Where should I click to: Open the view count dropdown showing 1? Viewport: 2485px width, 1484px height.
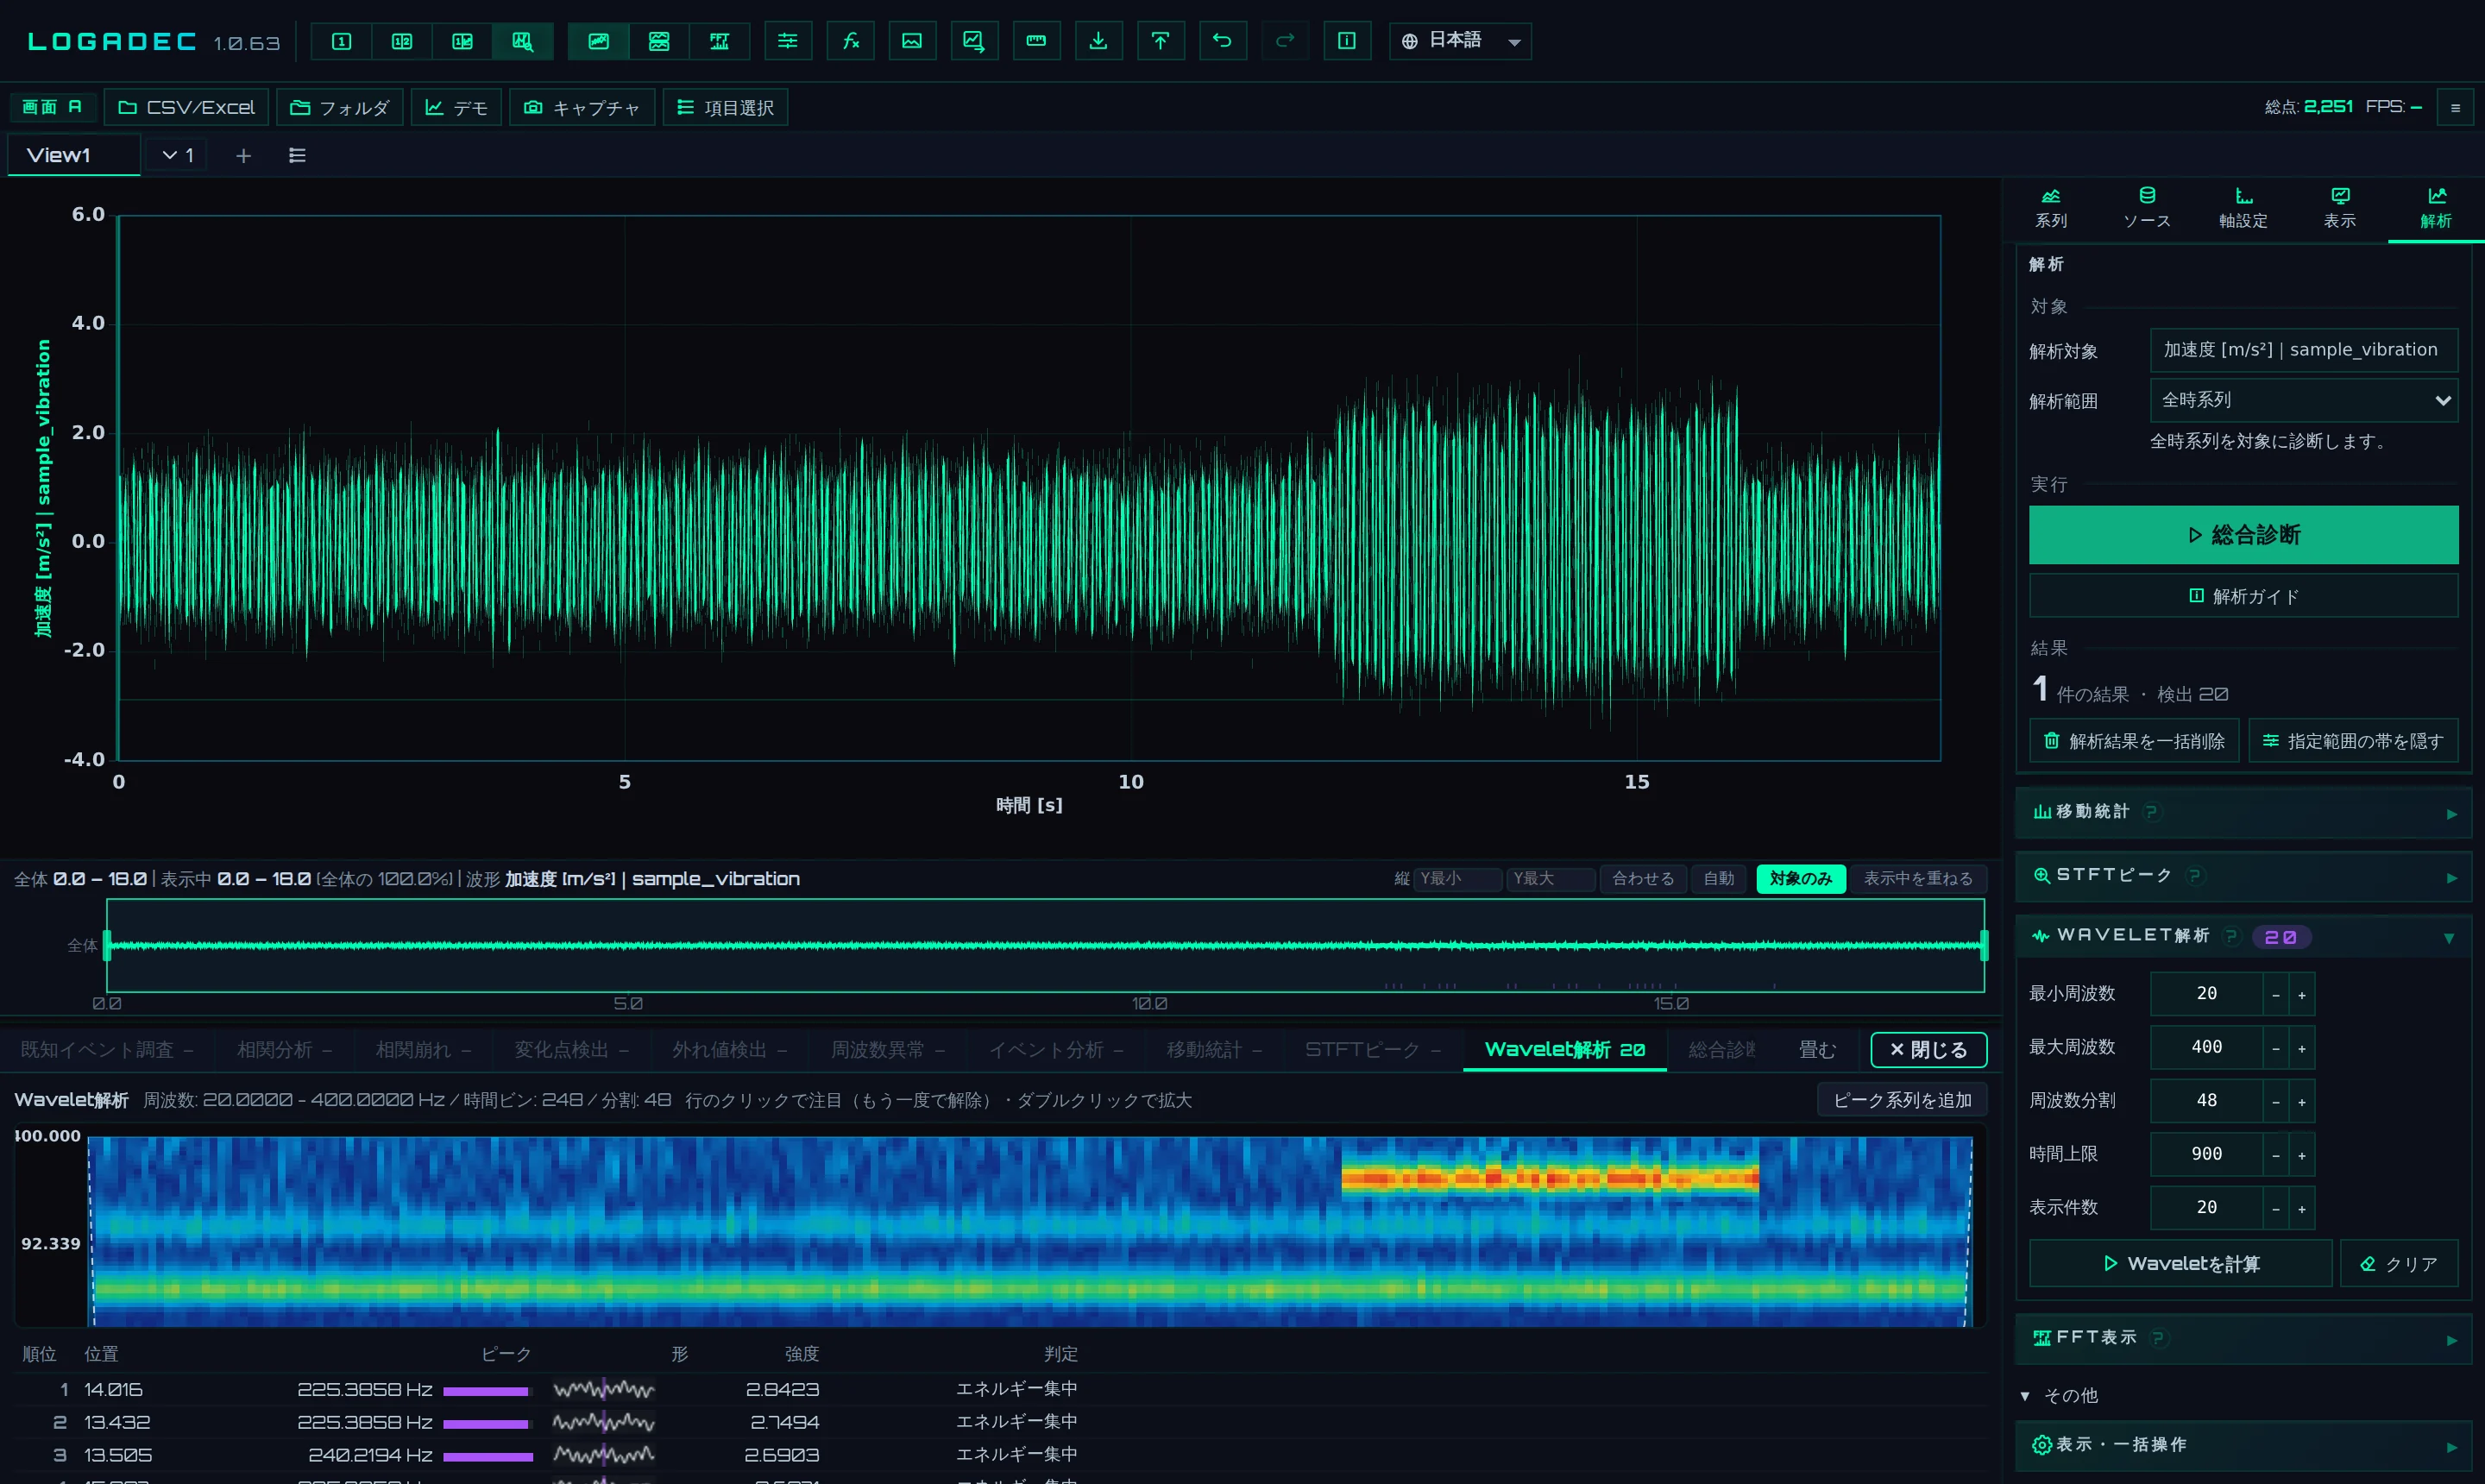[178, 156]
